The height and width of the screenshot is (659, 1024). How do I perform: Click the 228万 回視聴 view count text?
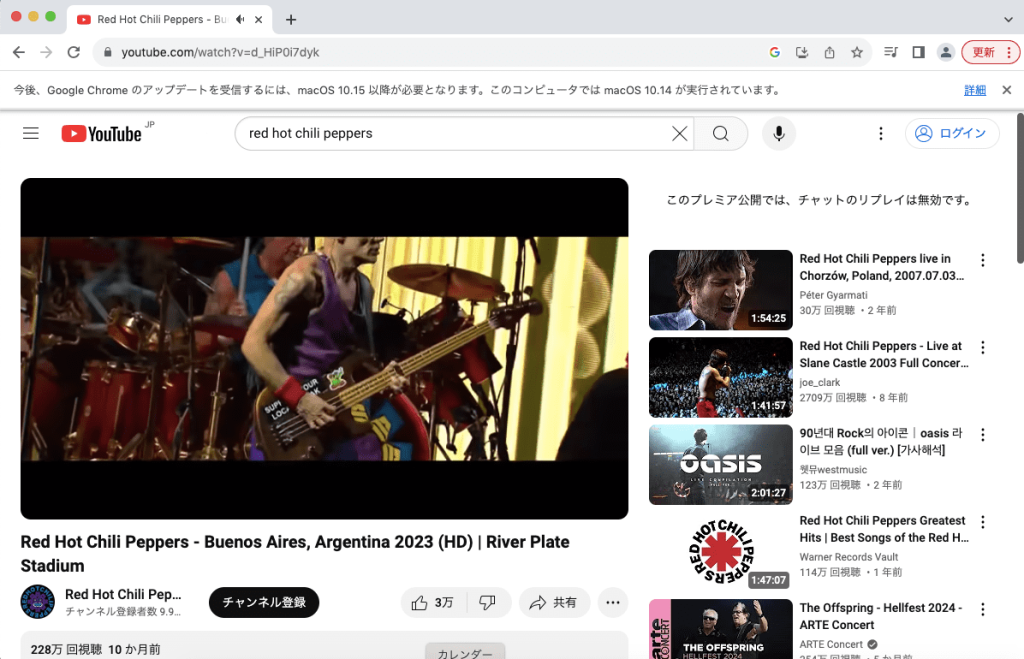coord(67,649)
